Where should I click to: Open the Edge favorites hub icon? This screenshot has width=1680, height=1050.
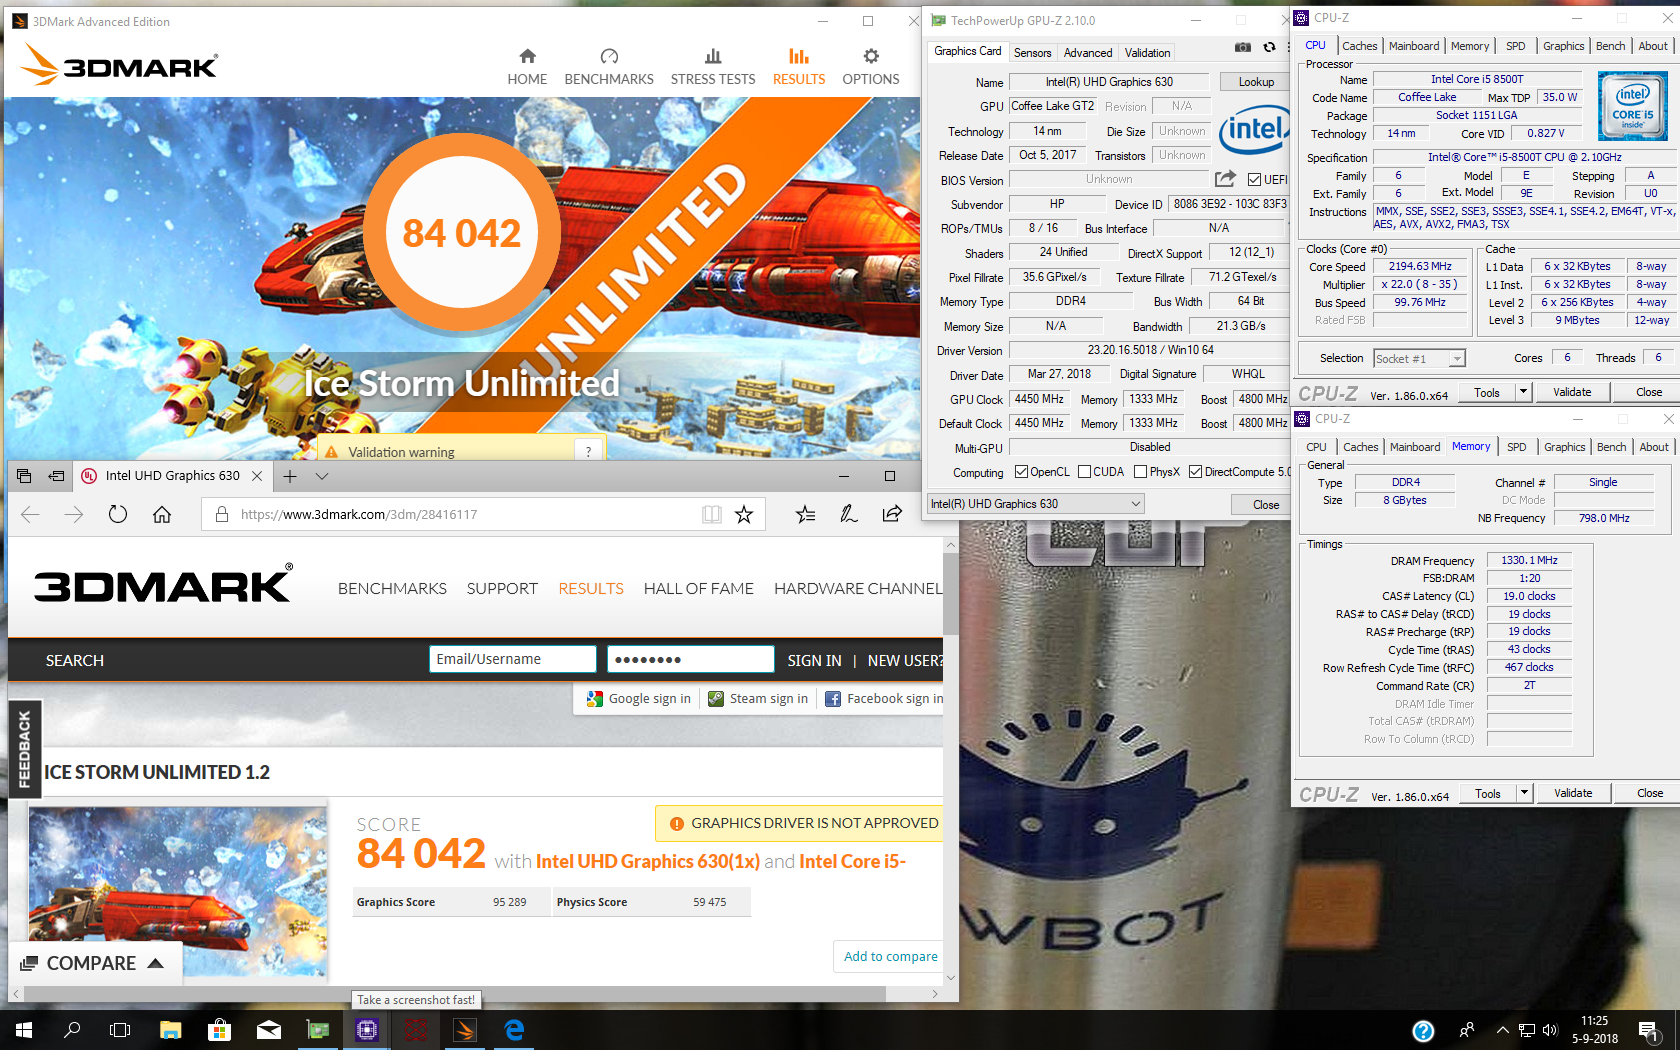[x=805, y=514]
